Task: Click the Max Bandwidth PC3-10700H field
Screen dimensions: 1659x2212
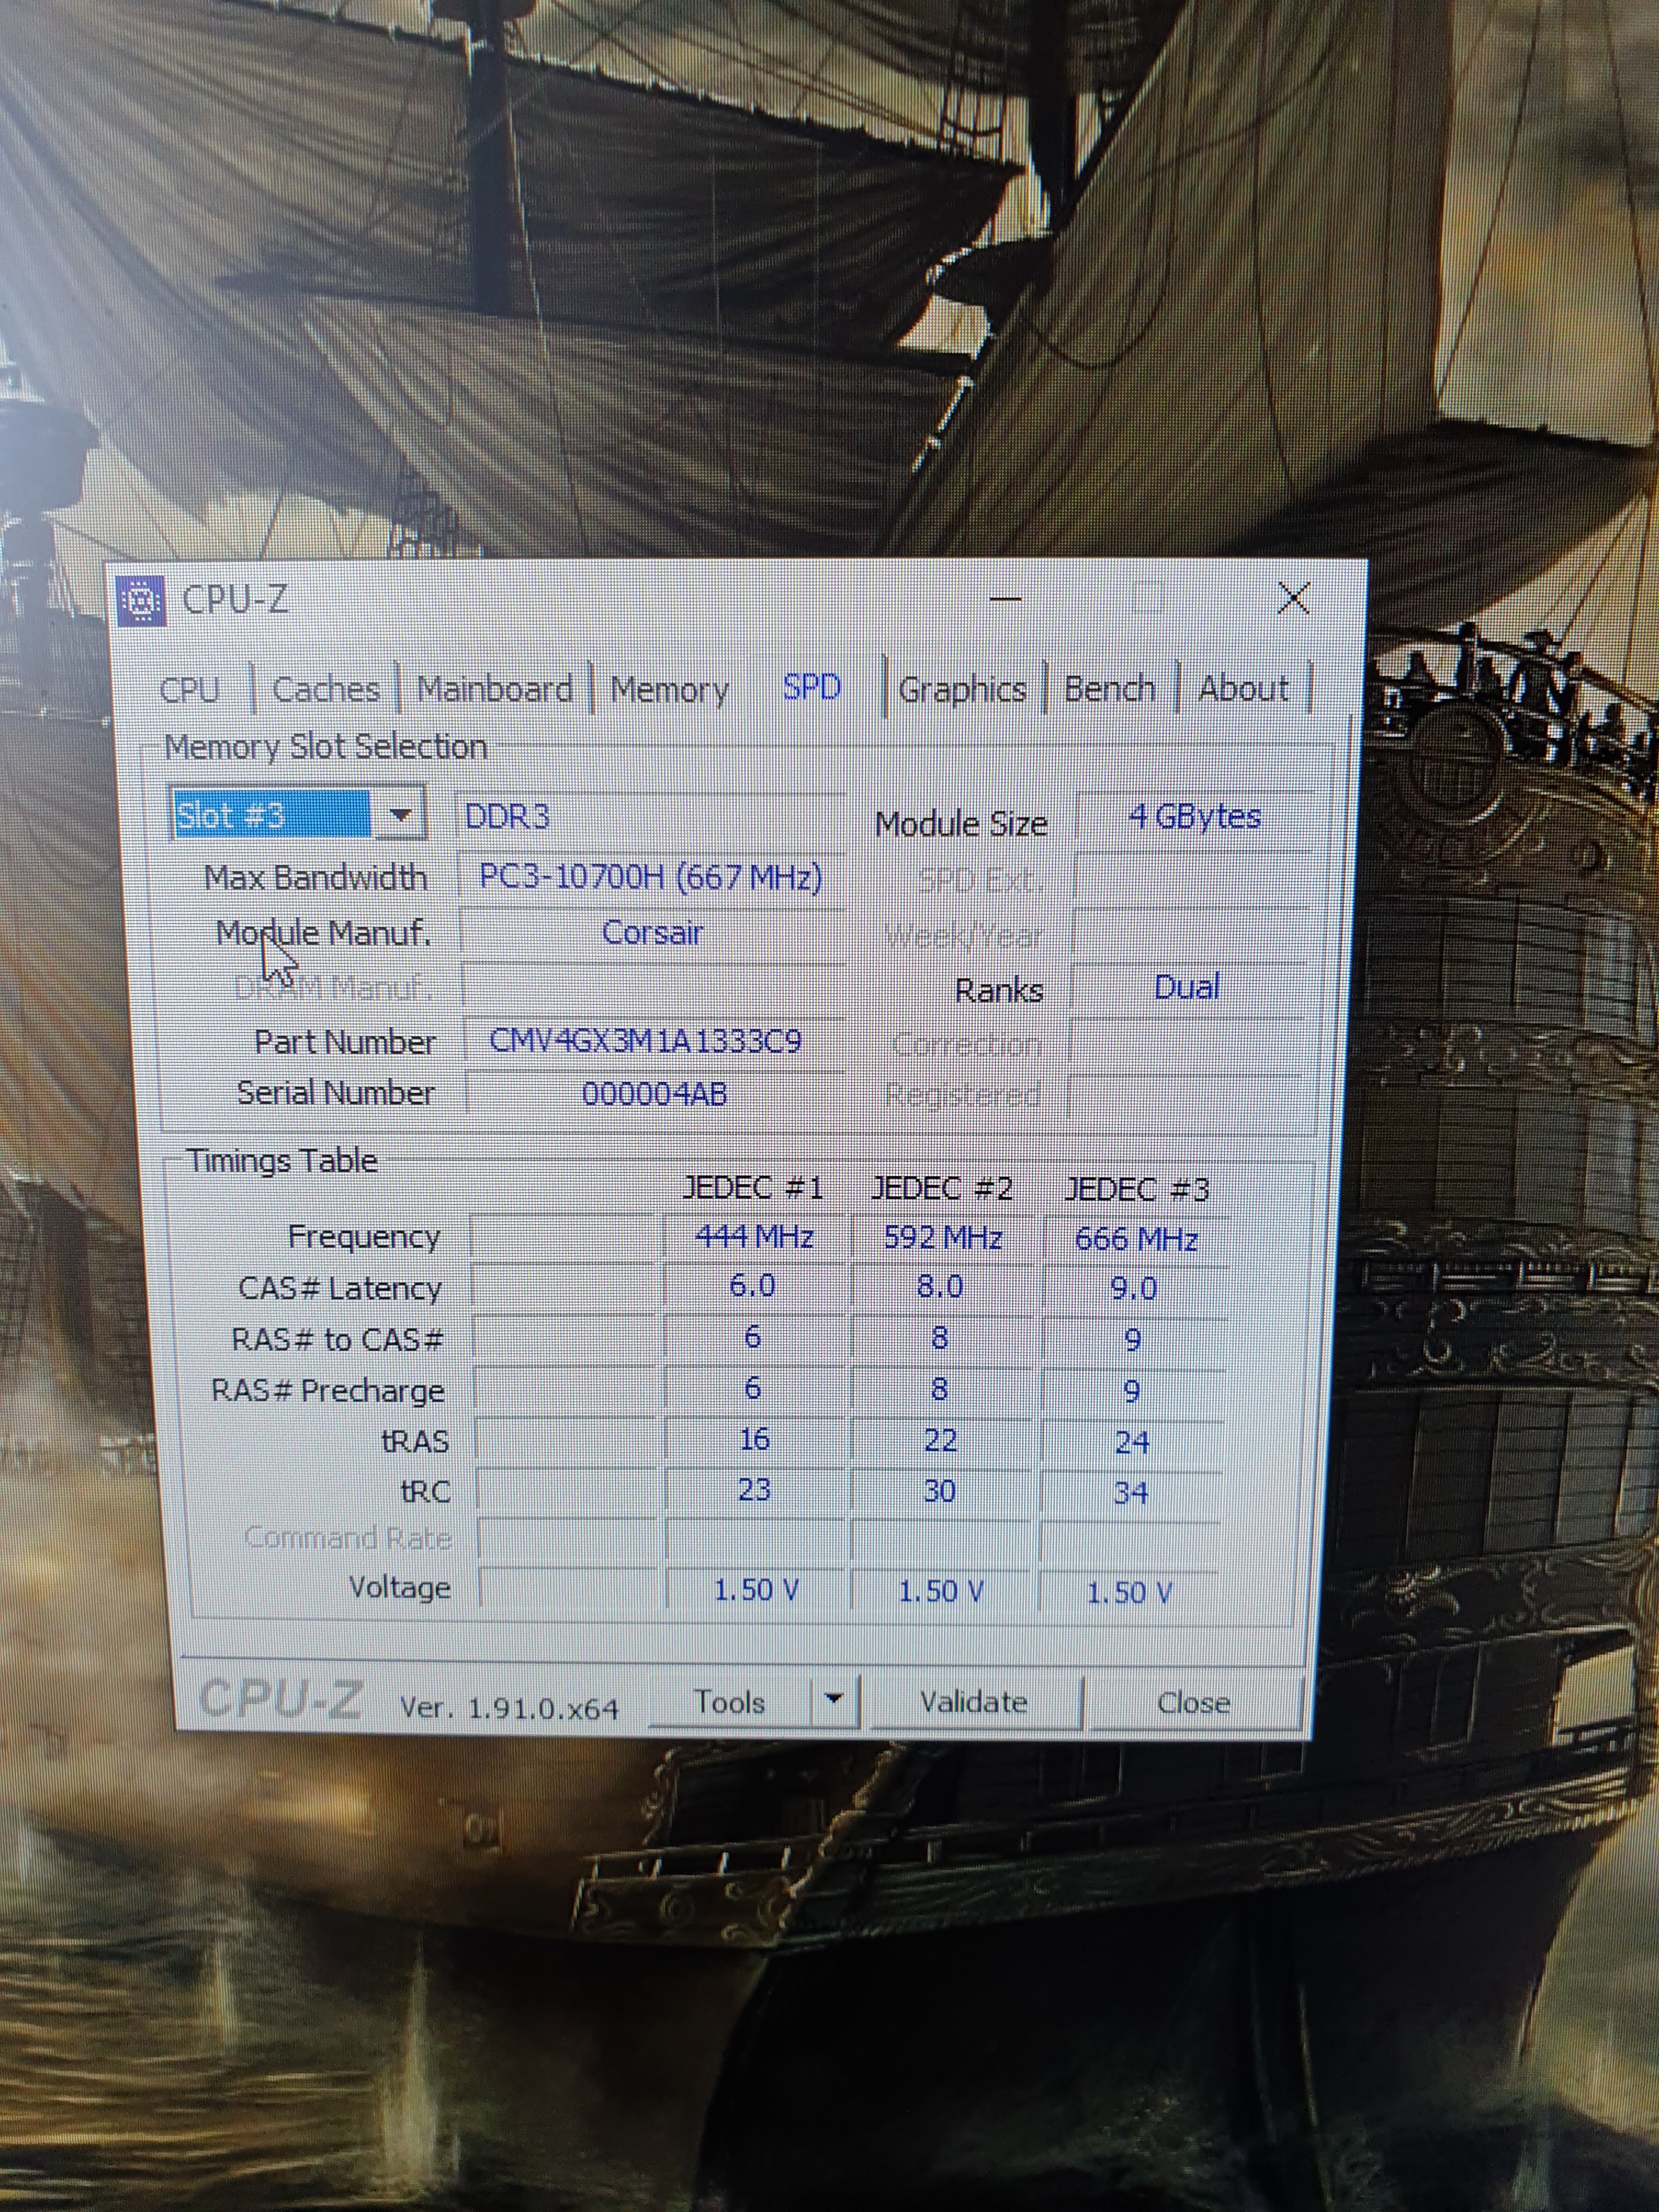Action: (x=650, y=878)
